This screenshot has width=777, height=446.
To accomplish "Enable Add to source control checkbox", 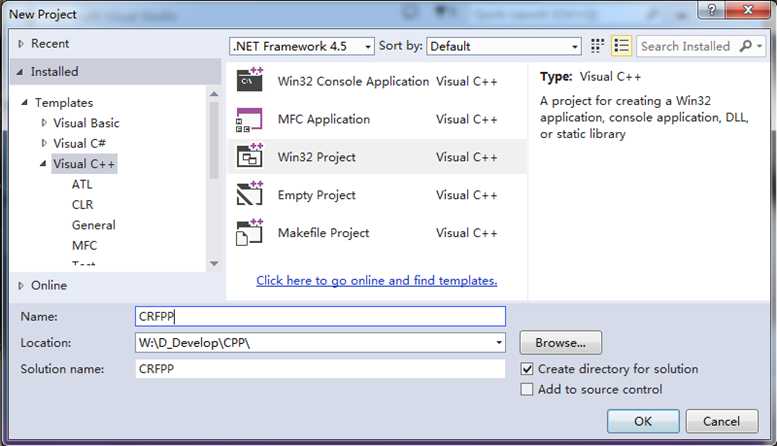I will (527, 389).
